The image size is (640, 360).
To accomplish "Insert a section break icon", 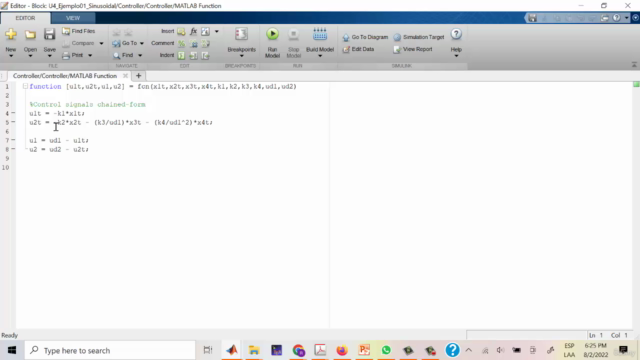I will [x=181, y=31].
